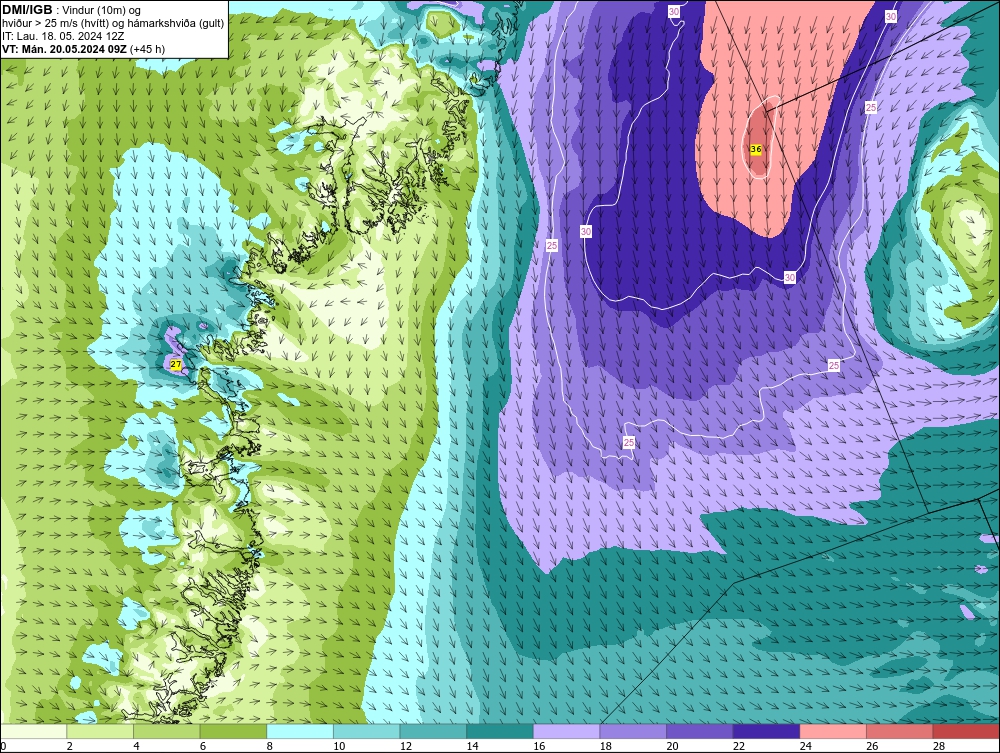Click the legend scale number 12

[406, 746]
